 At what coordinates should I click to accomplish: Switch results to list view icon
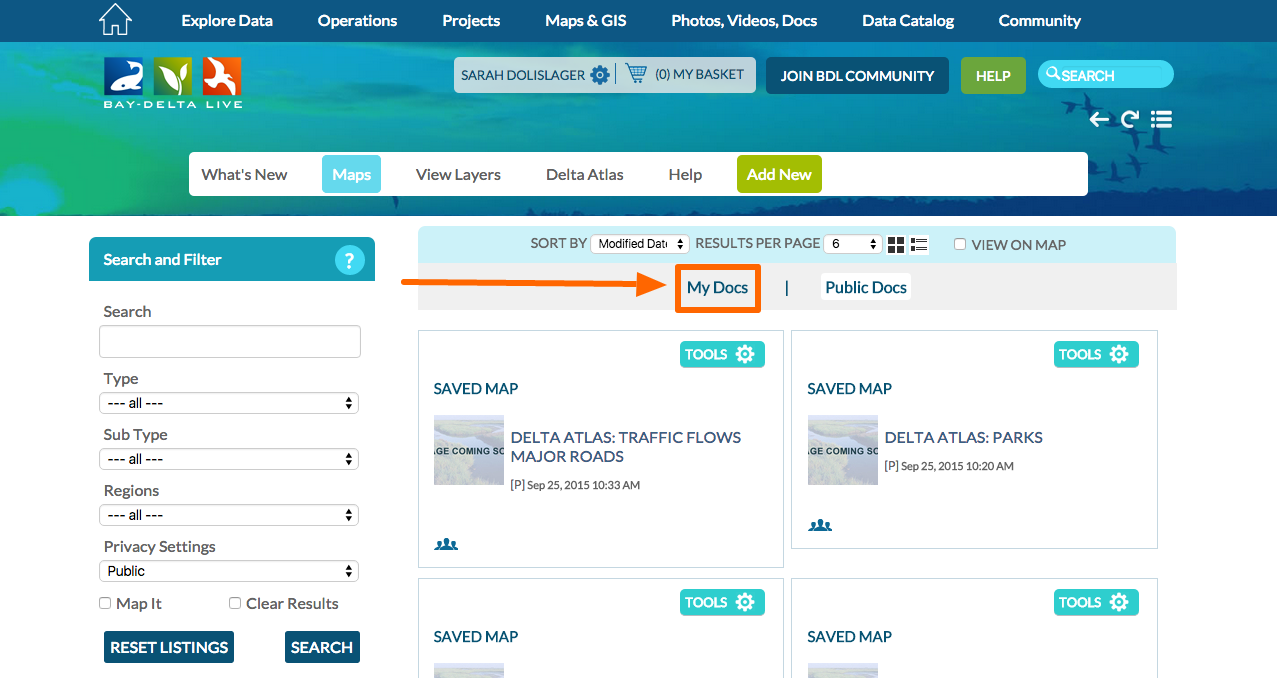919,245
